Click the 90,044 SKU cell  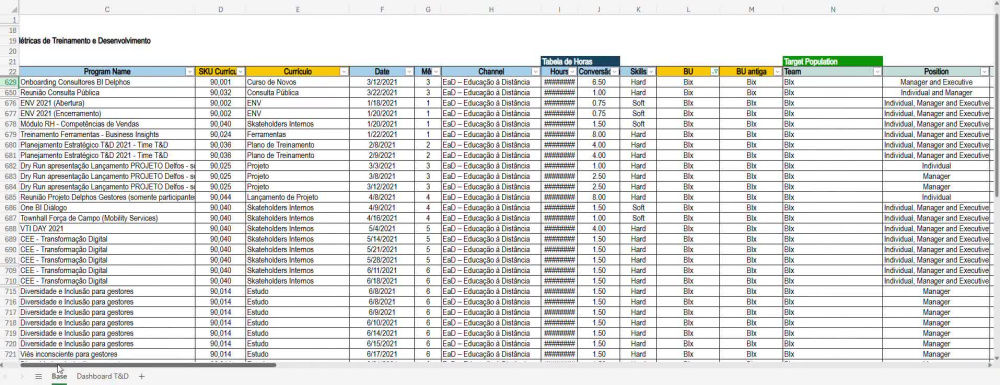coord(221,198)
